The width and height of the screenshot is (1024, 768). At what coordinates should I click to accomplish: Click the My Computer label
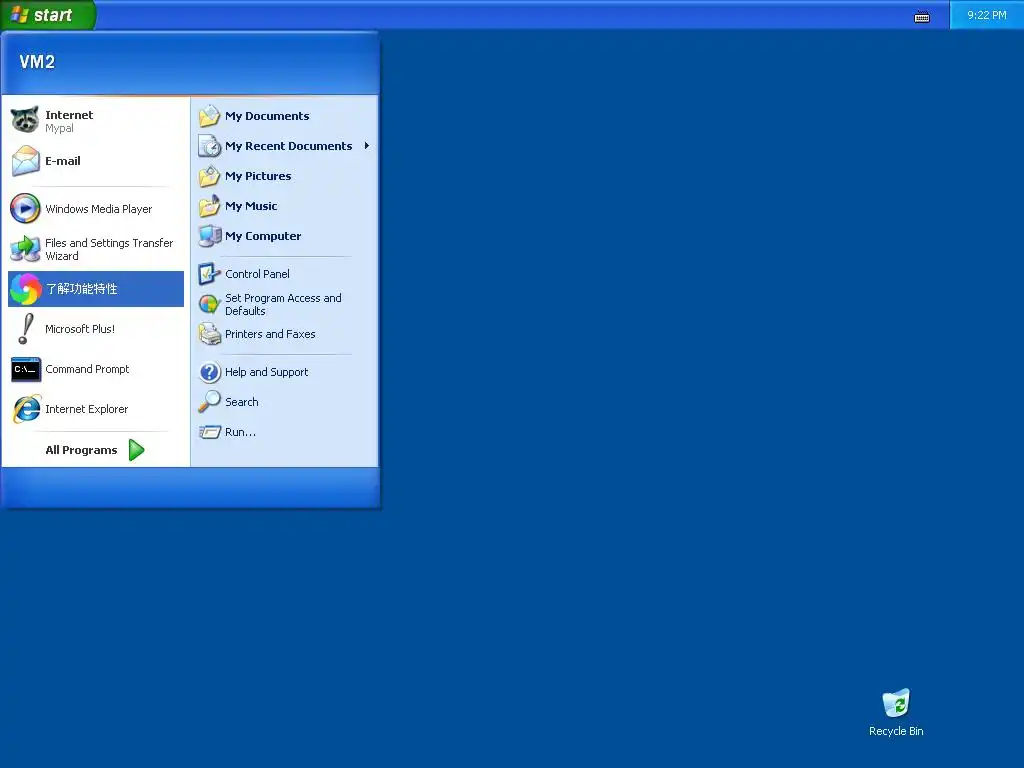tap(263, 236)
